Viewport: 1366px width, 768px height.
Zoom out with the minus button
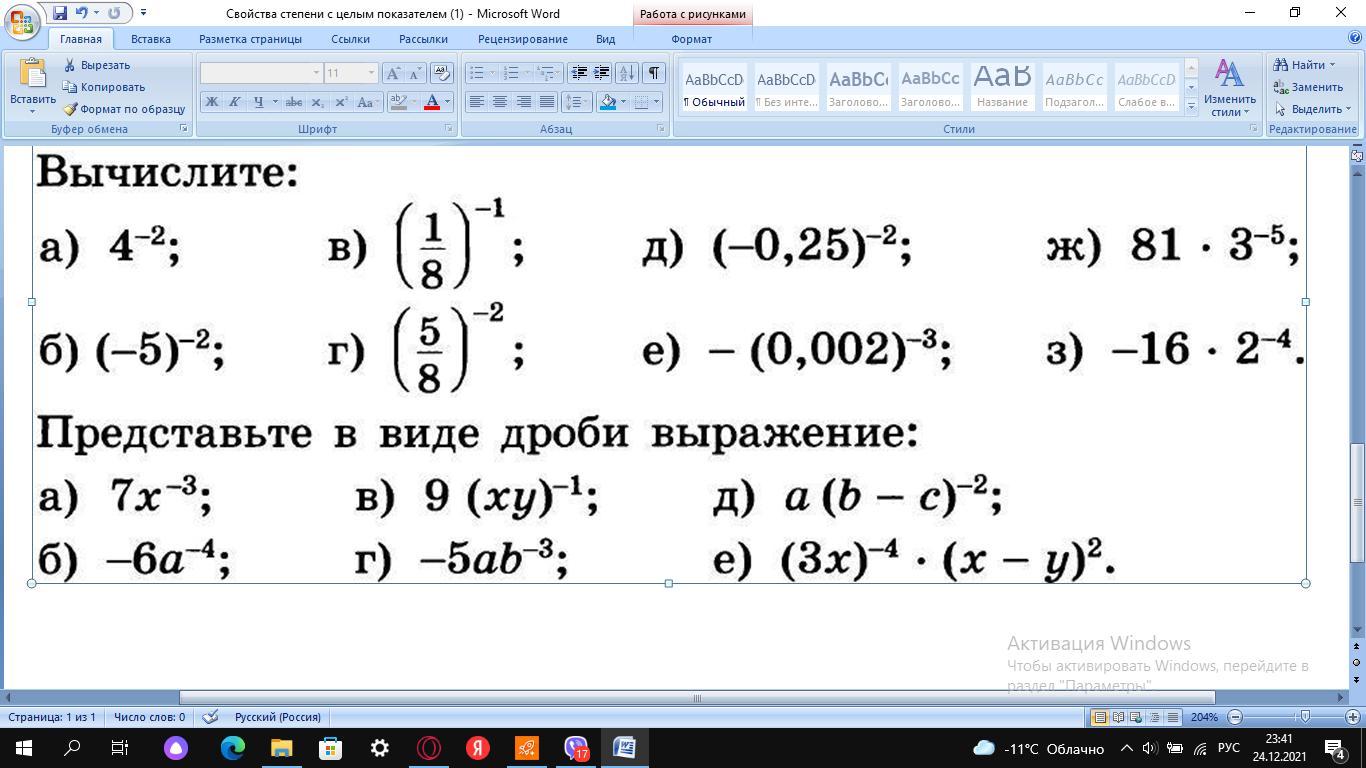tap(1235, 717)
